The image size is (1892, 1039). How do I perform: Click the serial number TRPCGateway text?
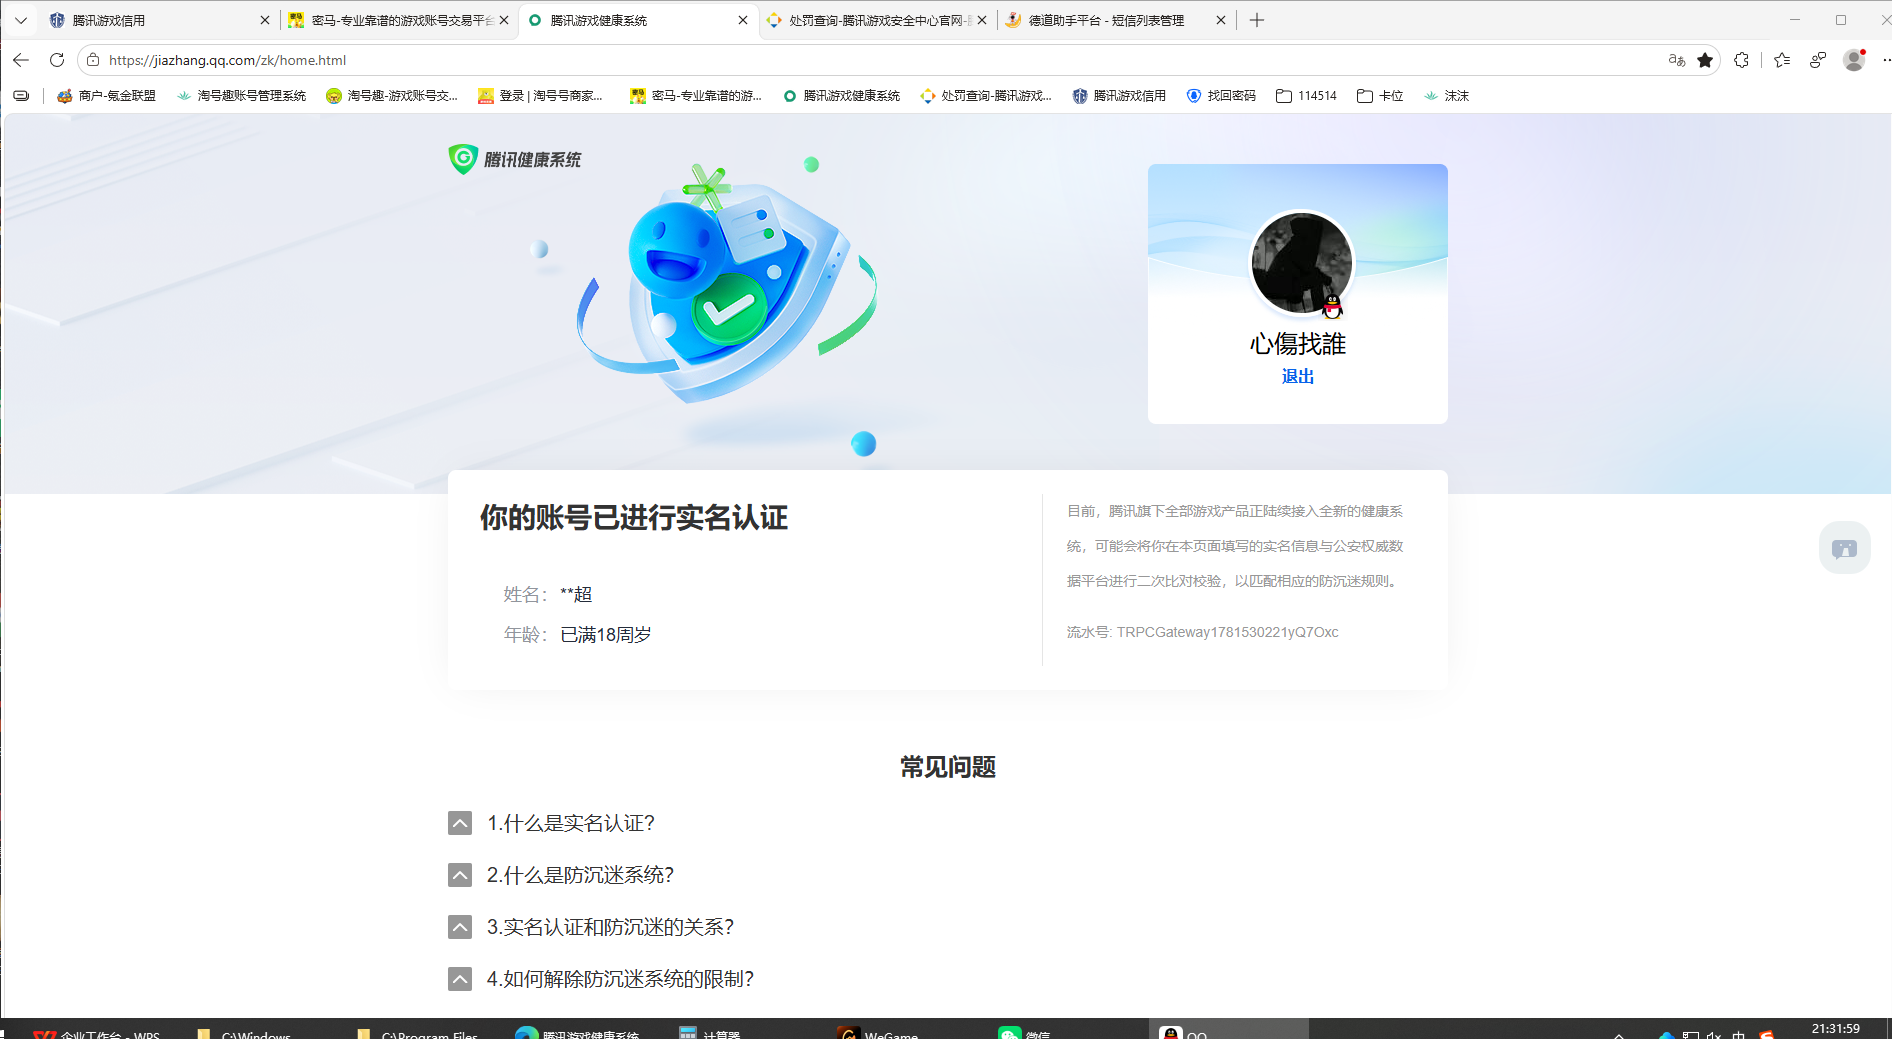[1227, 632]
